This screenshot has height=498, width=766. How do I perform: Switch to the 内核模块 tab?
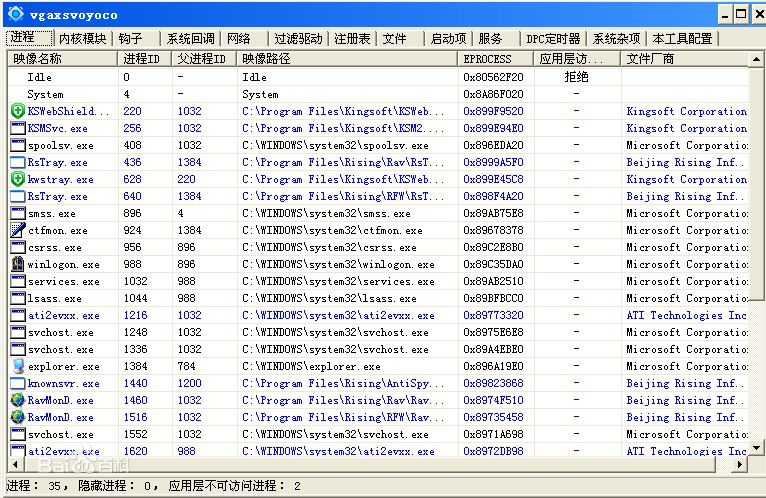click(83, 39)
